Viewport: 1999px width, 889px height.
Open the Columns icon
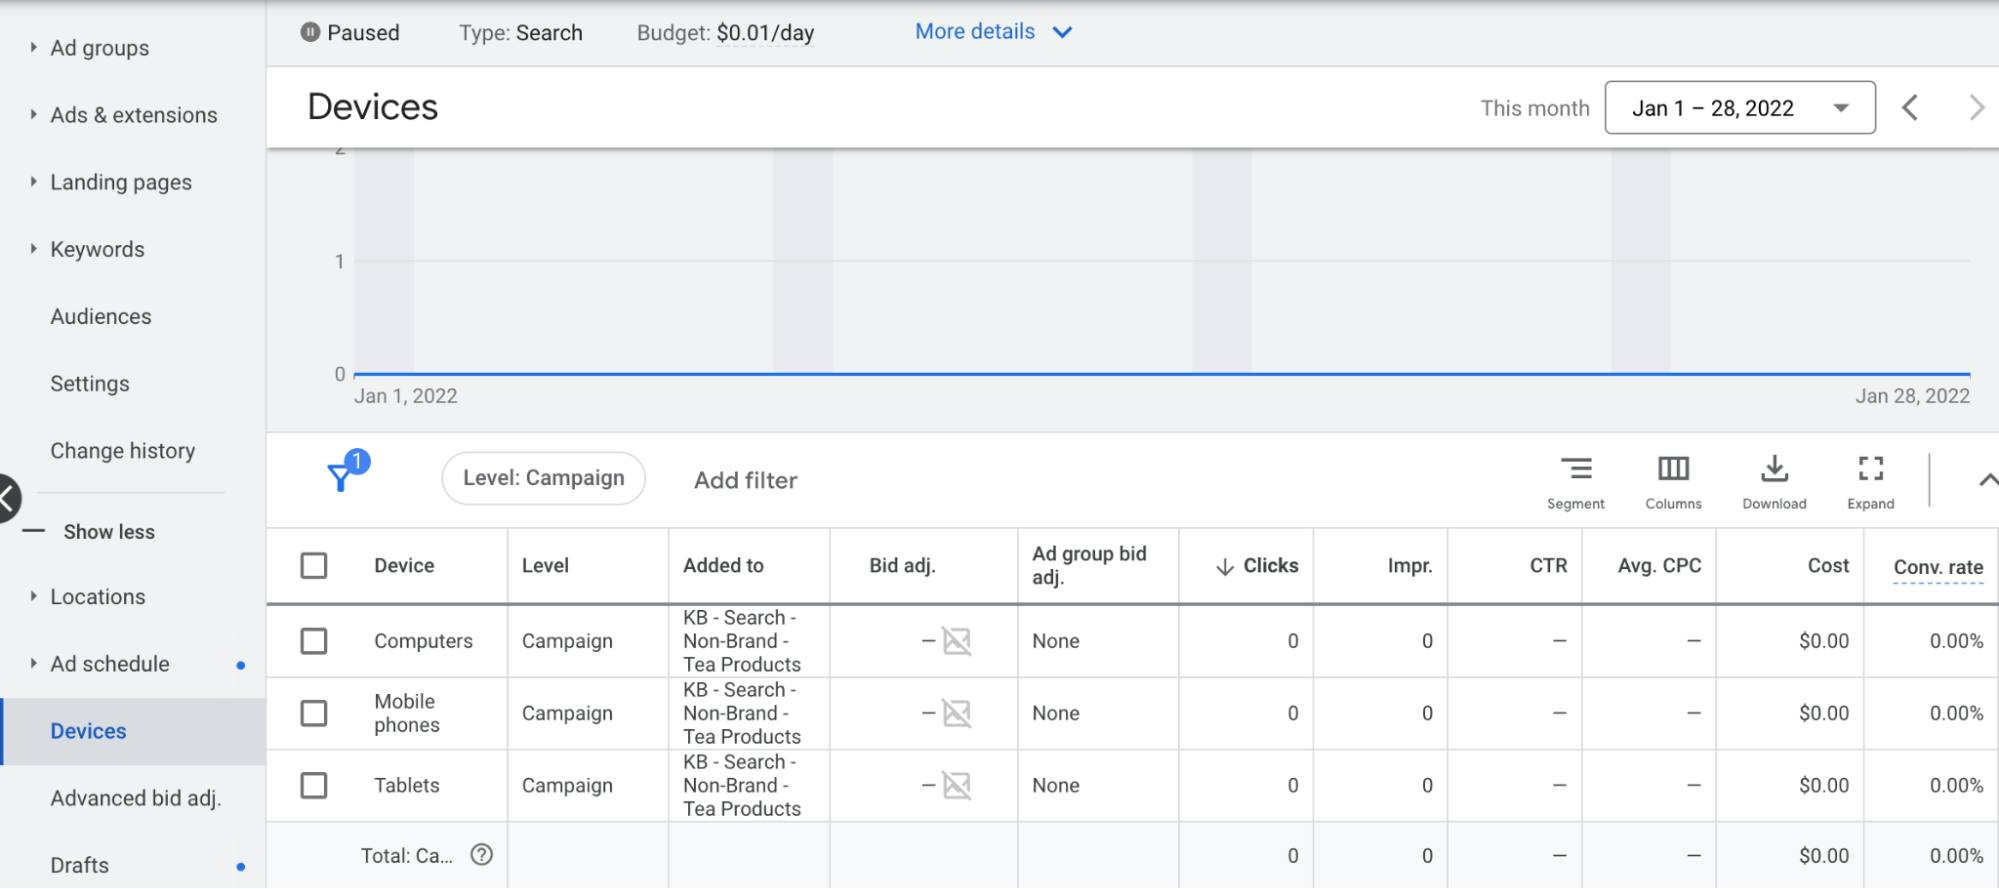[1673, 469]
